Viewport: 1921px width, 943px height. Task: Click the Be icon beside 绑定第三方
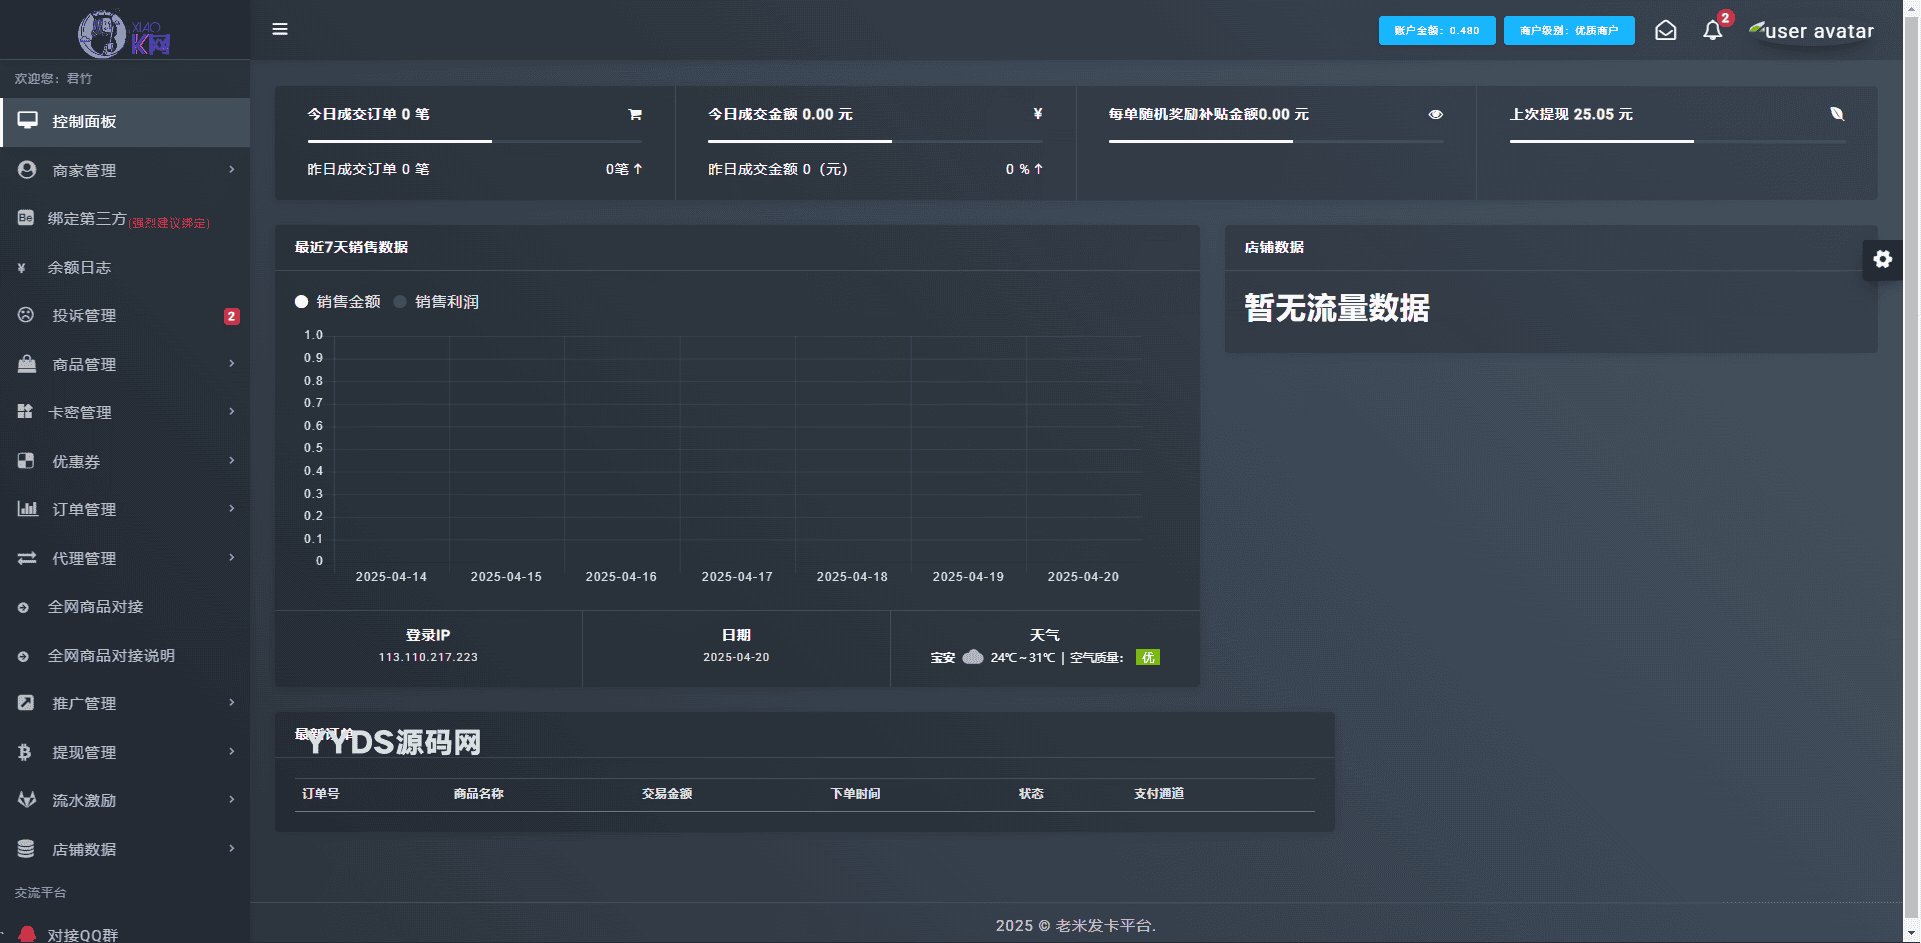tap(26, 218)
